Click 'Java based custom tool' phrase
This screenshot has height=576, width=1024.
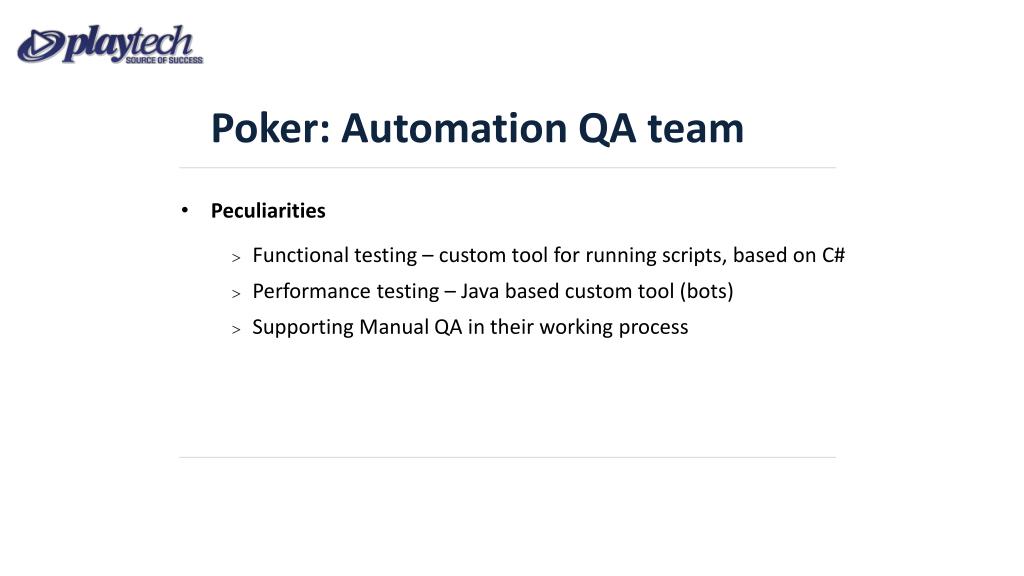(x=567, y=291)
